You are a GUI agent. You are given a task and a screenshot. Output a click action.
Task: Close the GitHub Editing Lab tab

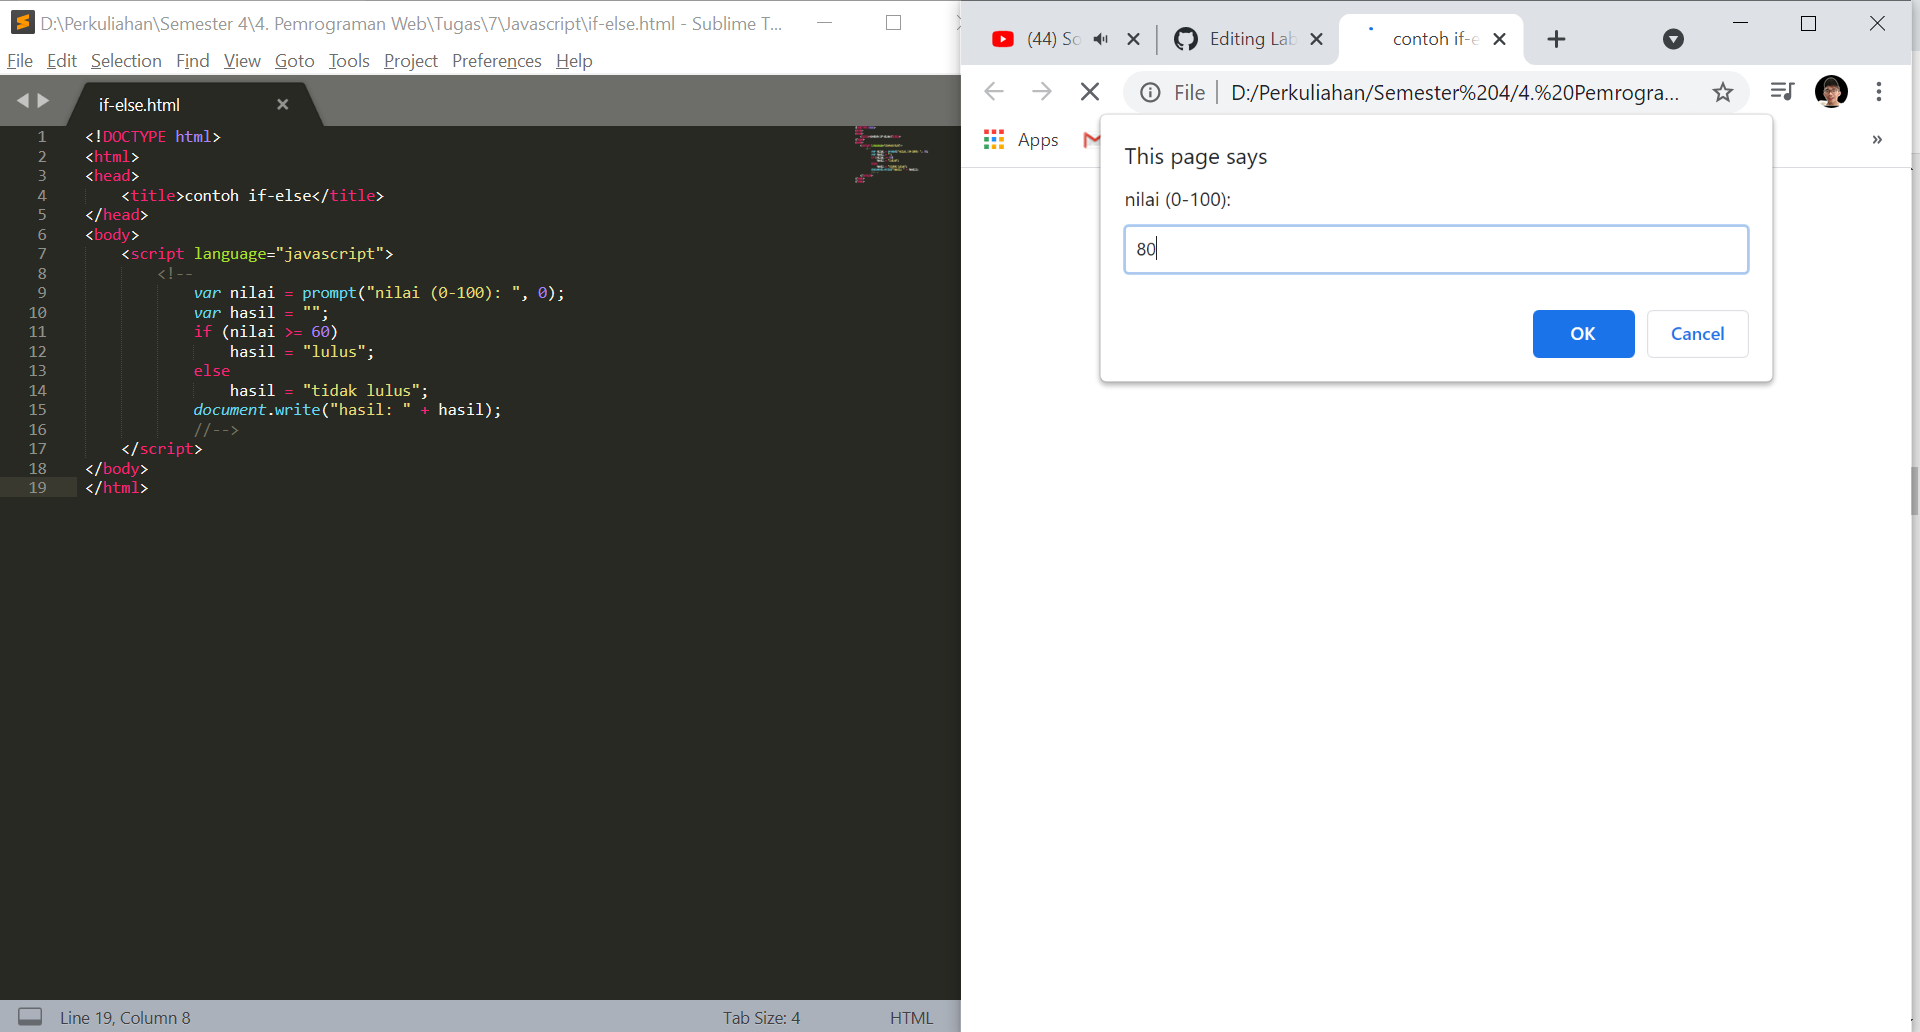(x=1316, y=39)
